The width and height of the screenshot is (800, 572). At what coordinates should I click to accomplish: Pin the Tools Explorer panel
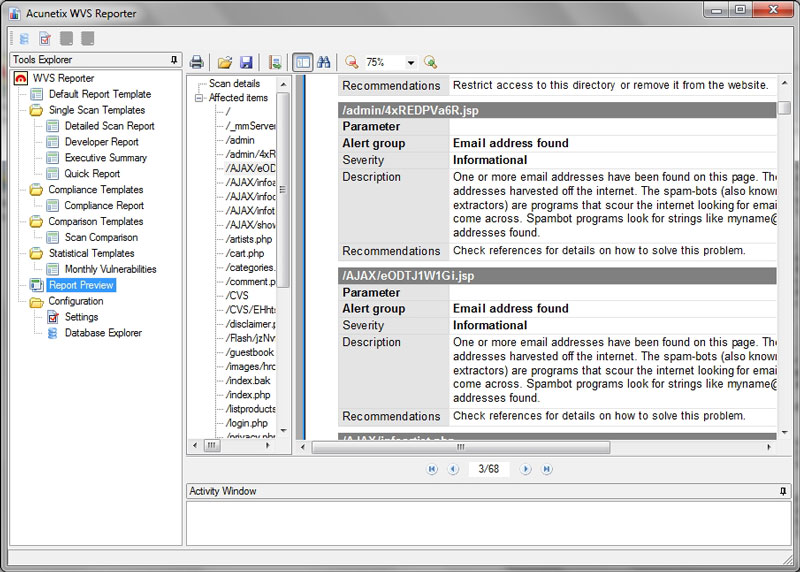(x=175, y=60)
